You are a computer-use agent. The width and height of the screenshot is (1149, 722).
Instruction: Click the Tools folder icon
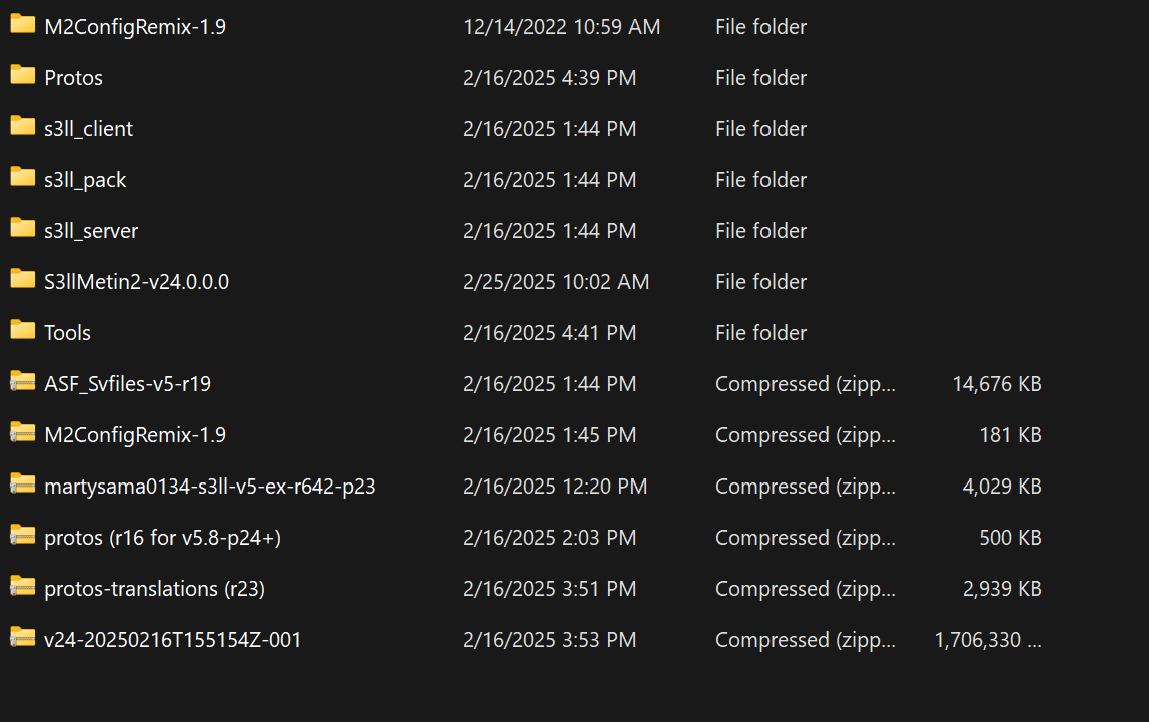pos(23,331)
